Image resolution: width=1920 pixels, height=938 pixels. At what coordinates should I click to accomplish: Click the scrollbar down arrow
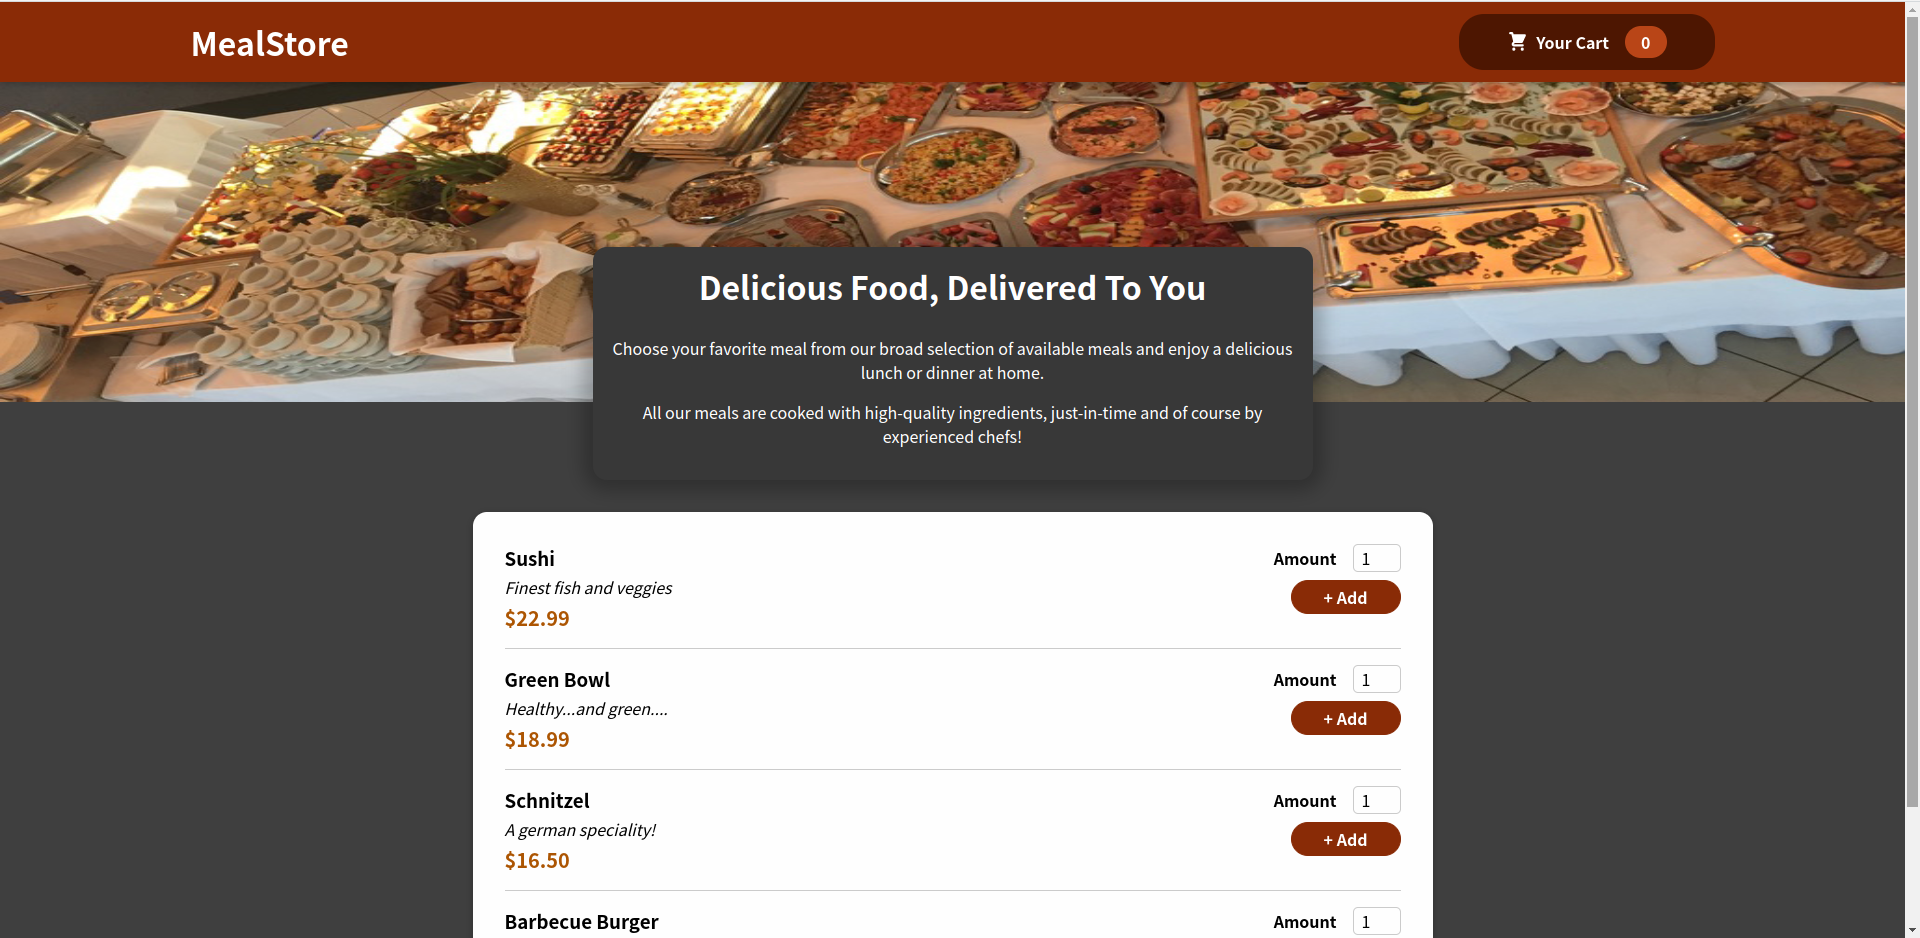1912,931
